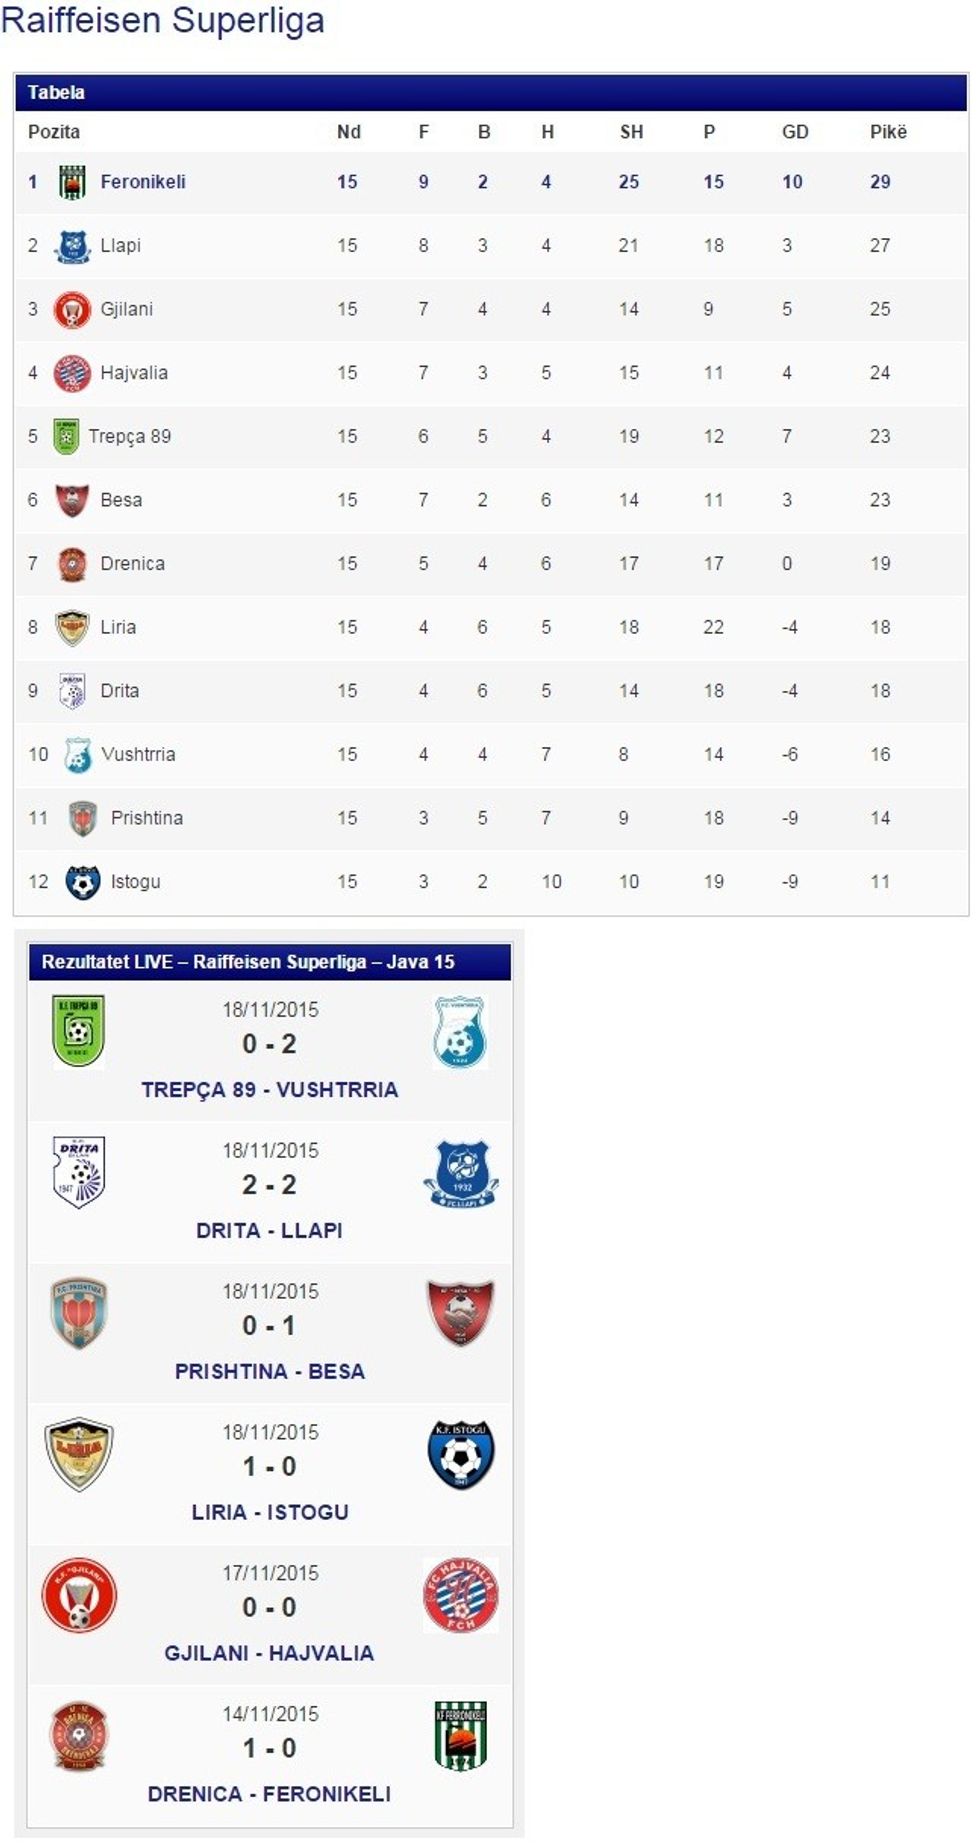Open the PRISHTINA - BESA match link
The height and width of the screenshot is (1846, 980).
point(269,1372)
